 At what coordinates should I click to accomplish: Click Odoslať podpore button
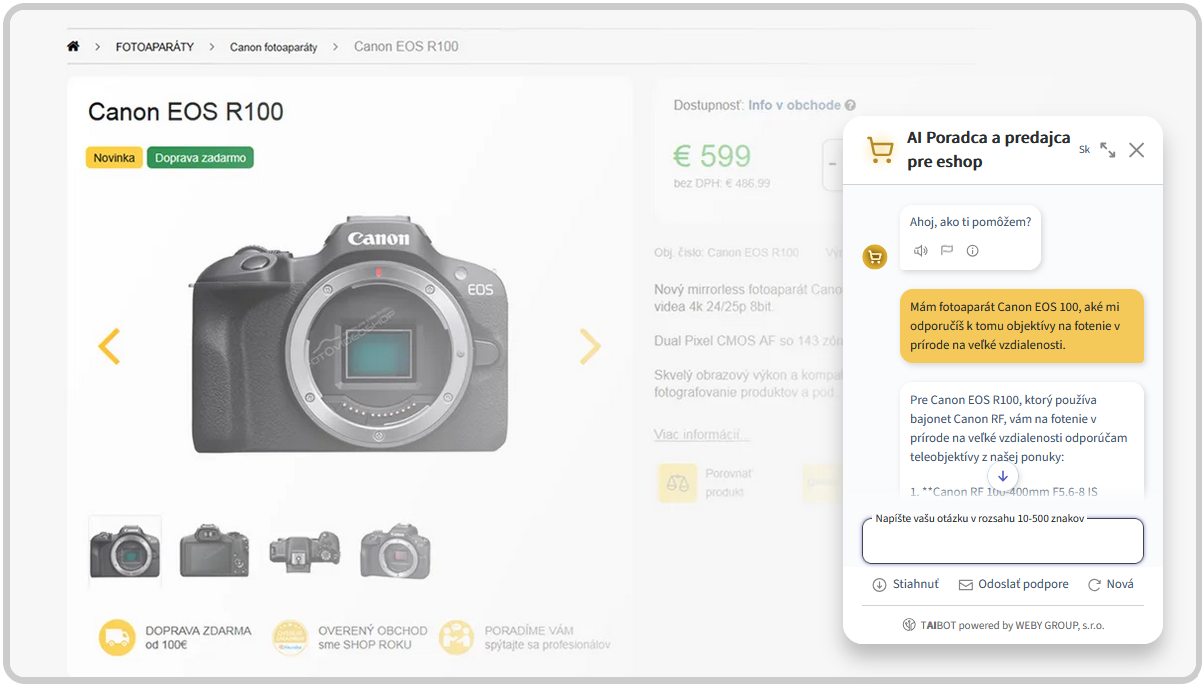(x=1013, y=584)
